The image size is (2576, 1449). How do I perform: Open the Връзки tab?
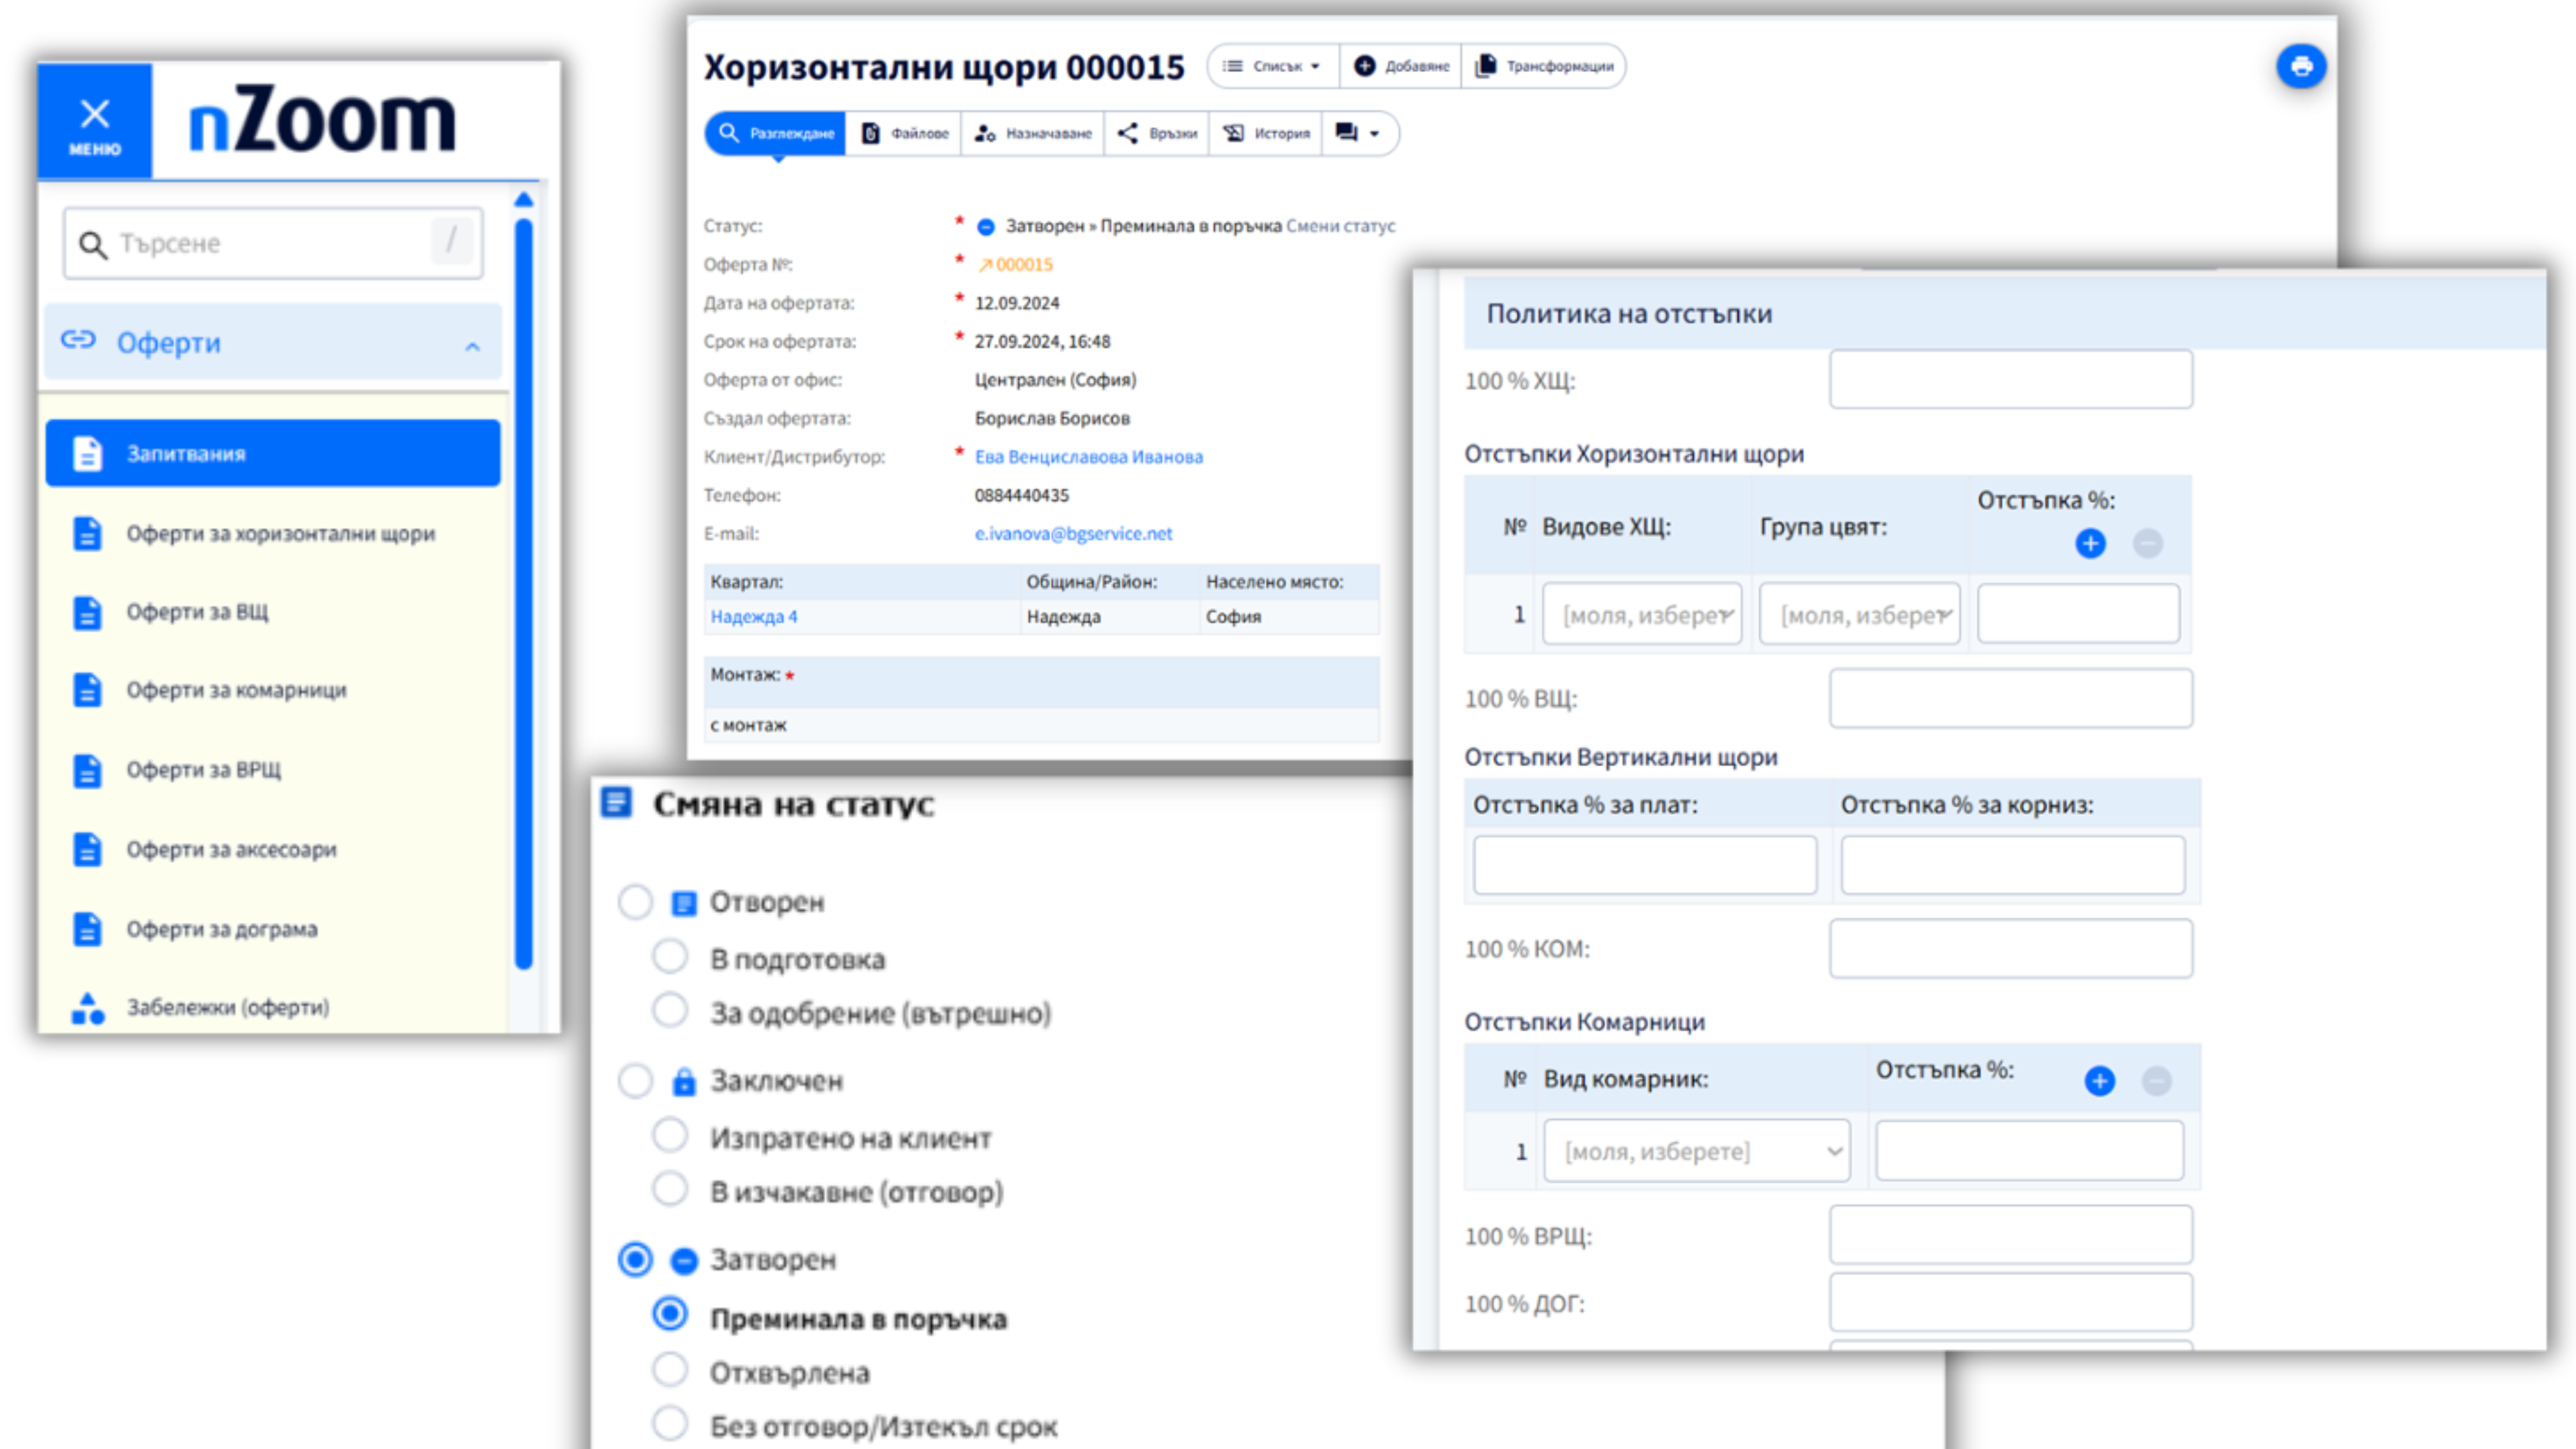click(1157, 133)
